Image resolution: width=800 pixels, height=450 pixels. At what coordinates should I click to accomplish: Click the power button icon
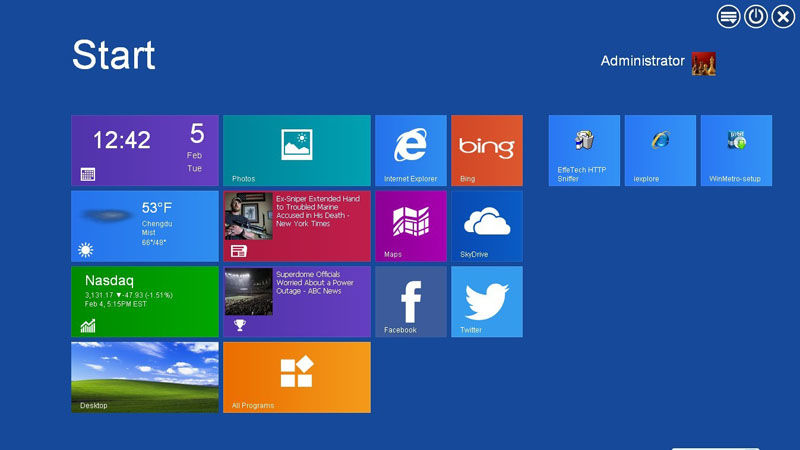coord(756,17)
